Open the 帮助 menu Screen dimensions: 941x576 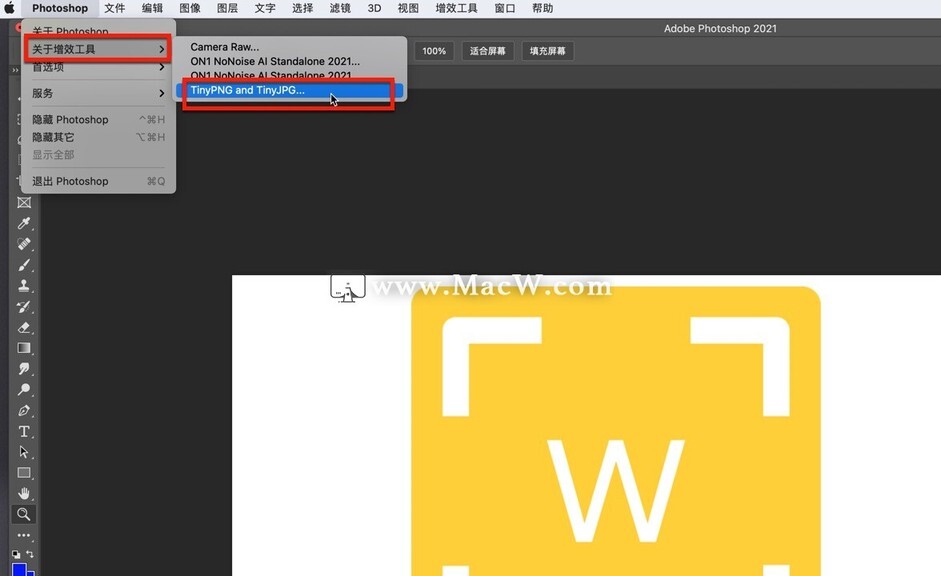pos(543,8)
